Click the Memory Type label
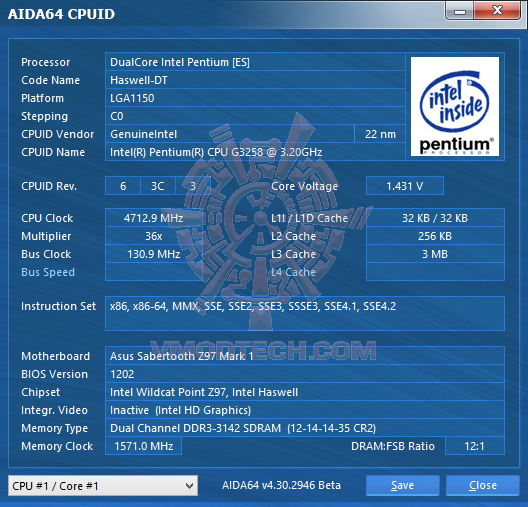This screenshot has width=528, height=507. point(55,428)
